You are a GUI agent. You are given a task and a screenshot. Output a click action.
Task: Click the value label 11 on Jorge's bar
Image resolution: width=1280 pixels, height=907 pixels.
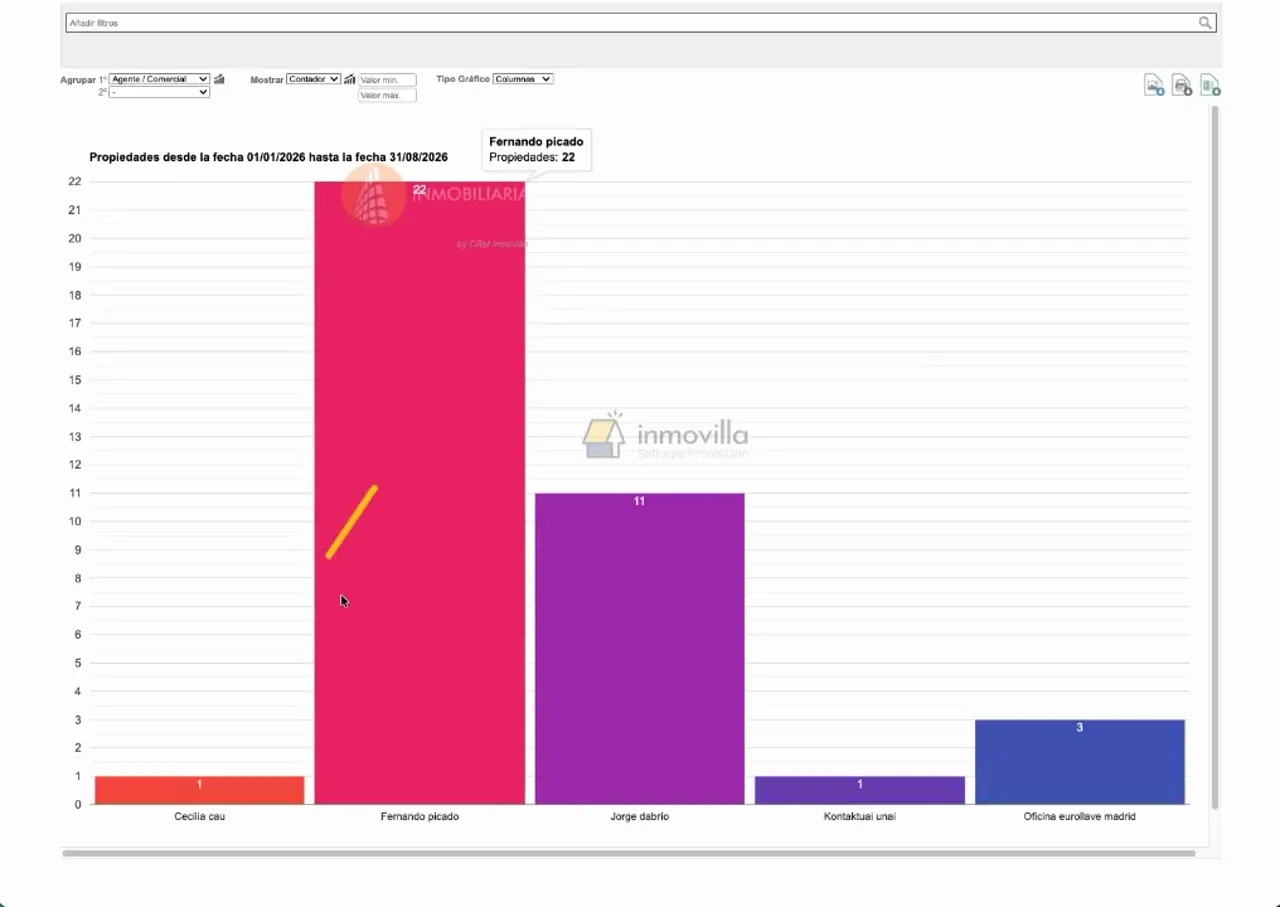tap(639, 501)
